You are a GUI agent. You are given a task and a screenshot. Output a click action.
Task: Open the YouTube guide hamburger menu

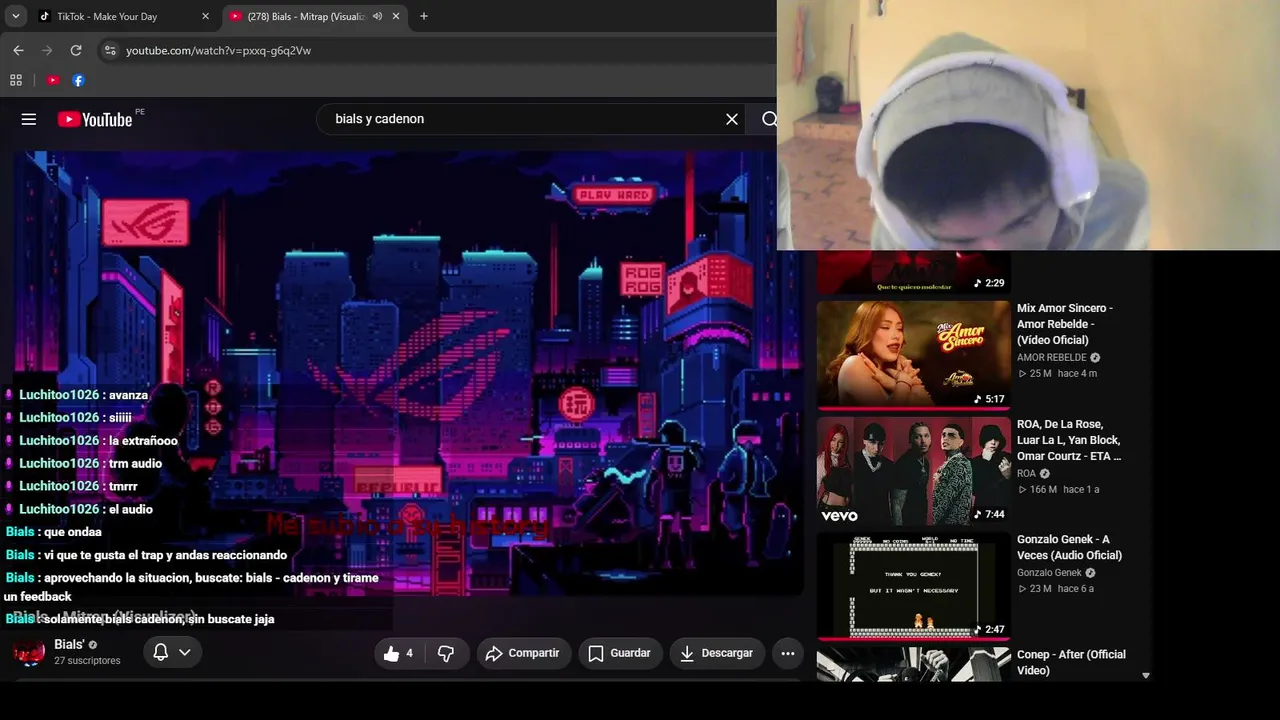[x=29, y=119]
